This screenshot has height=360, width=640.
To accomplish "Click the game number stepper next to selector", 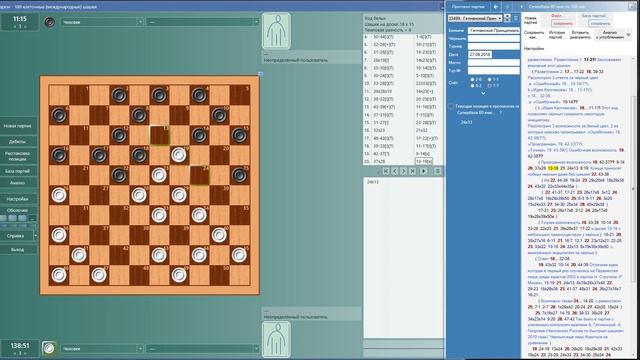I will (507, 18).
